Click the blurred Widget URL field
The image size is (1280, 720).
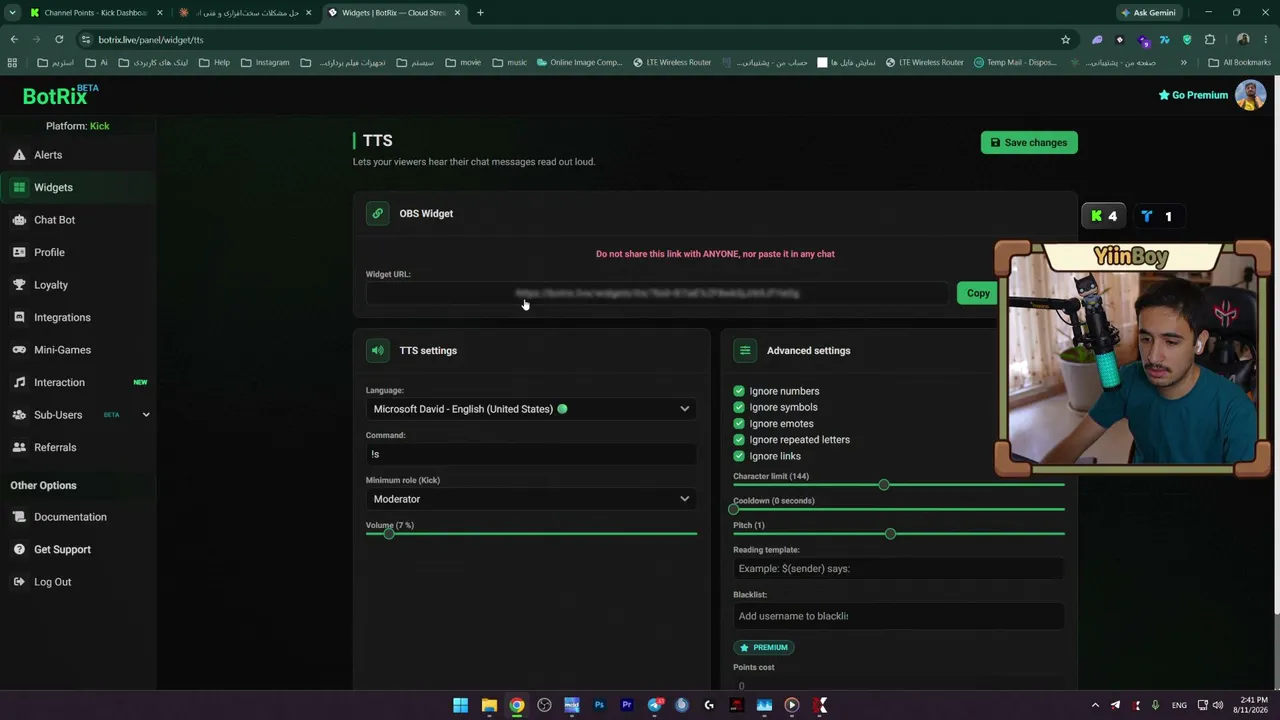click(x=657, y=293)
